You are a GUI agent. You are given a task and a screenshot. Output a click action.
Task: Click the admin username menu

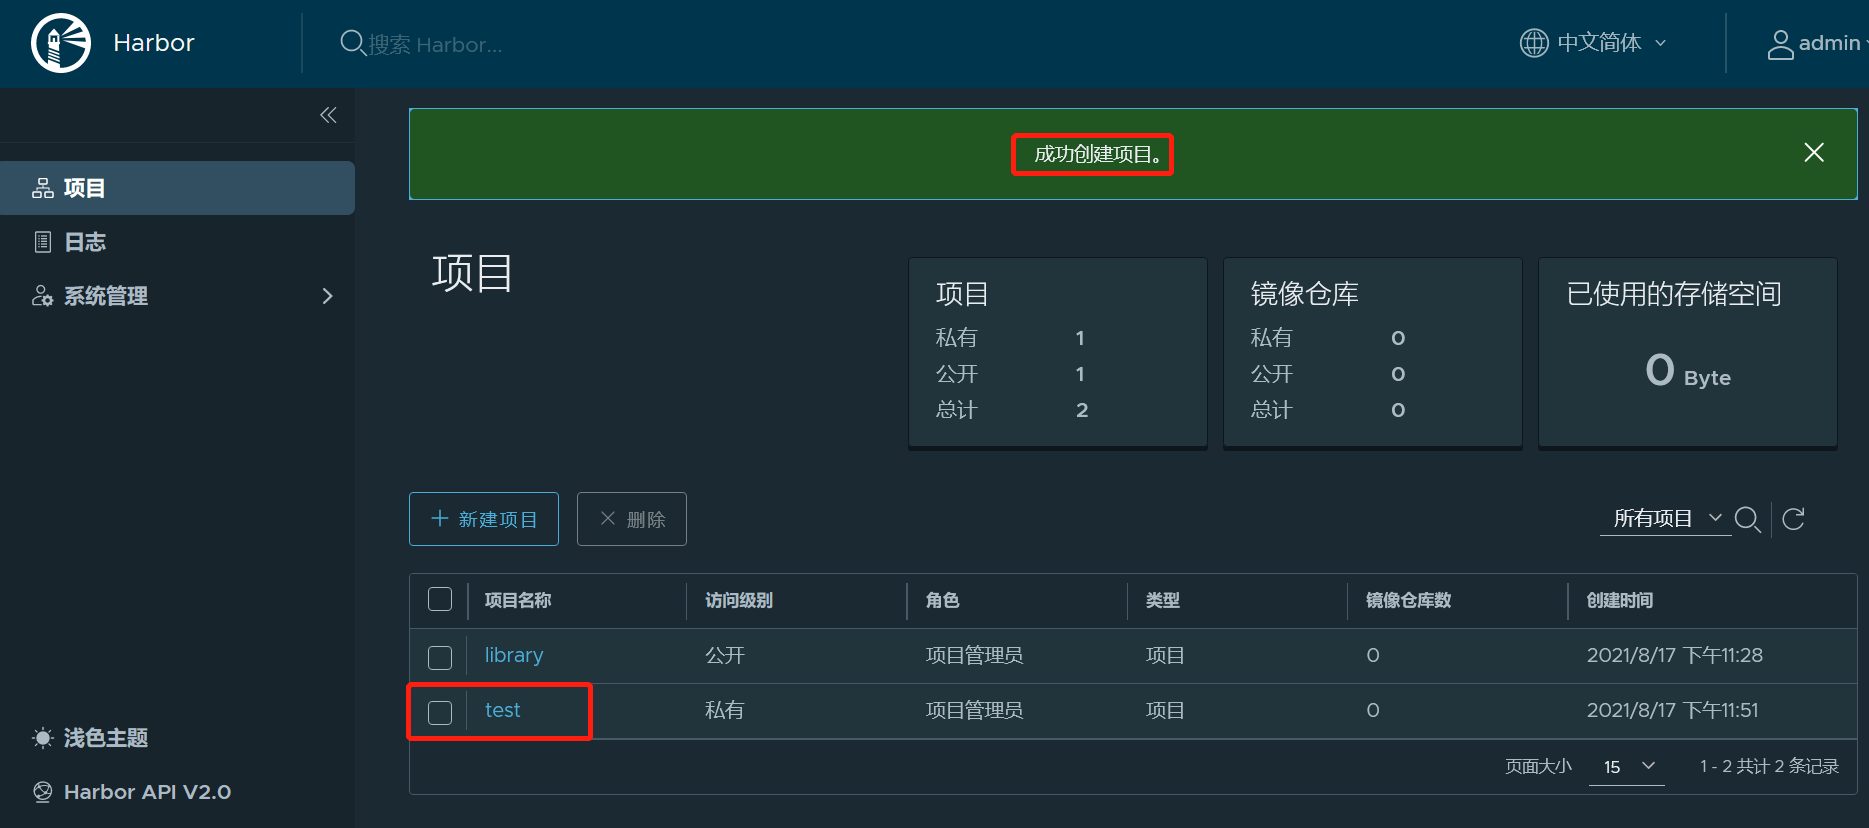coord(1829,43)
